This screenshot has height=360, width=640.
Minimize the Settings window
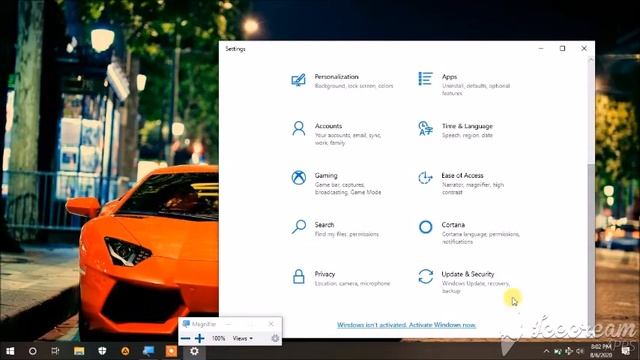[x=541, y=48]
